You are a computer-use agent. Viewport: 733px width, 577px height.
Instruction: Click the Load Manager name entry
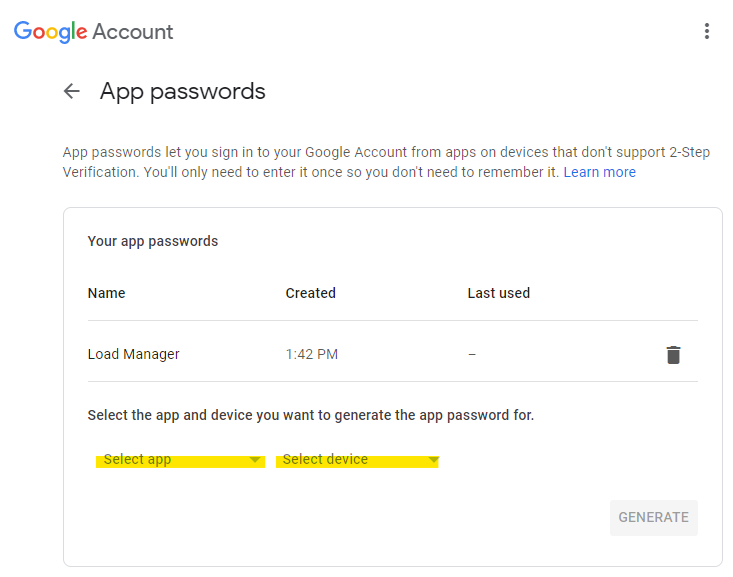coord(134,354)
